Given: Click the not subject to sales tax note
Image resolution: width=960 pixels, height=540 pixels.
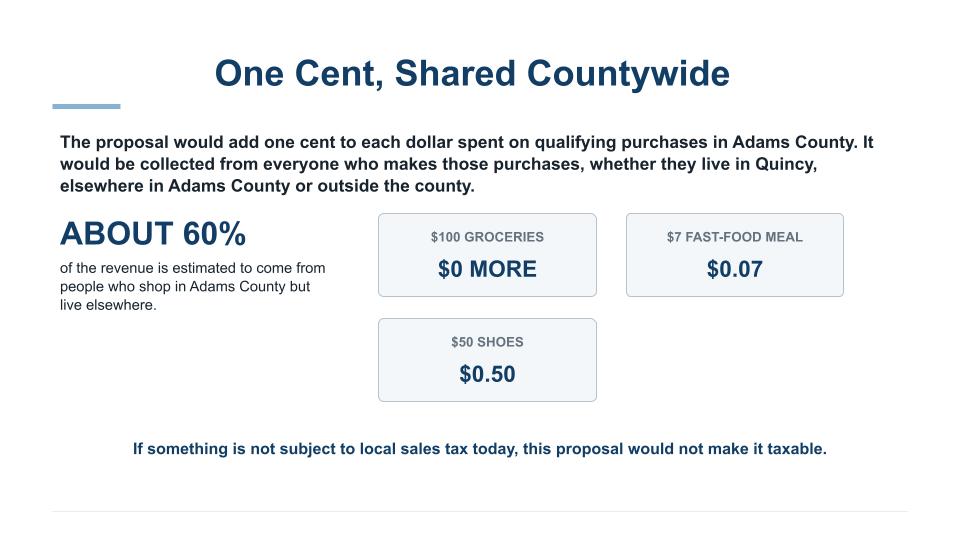Looking at the screenshot, I should pyautogui.click(x=480, y=449).
